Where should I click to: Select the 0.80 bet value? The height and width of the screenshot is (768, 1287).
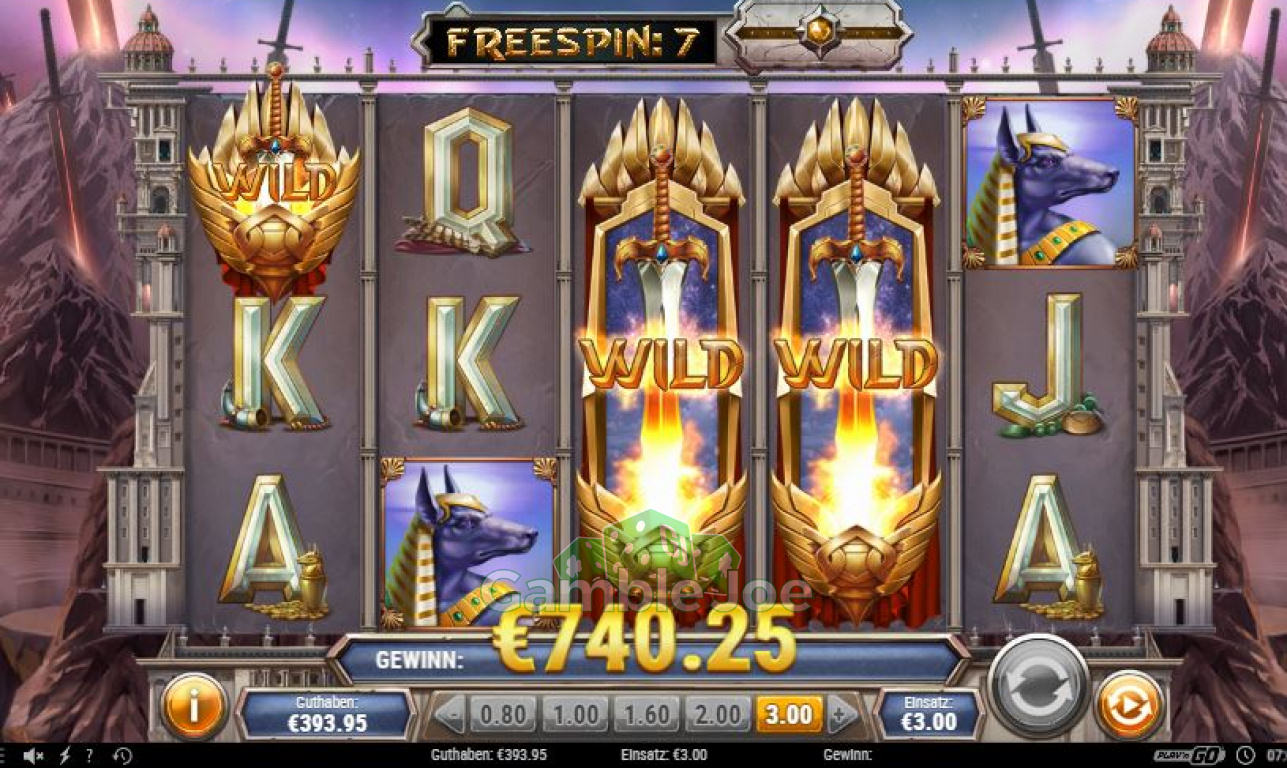coord(502,715)
